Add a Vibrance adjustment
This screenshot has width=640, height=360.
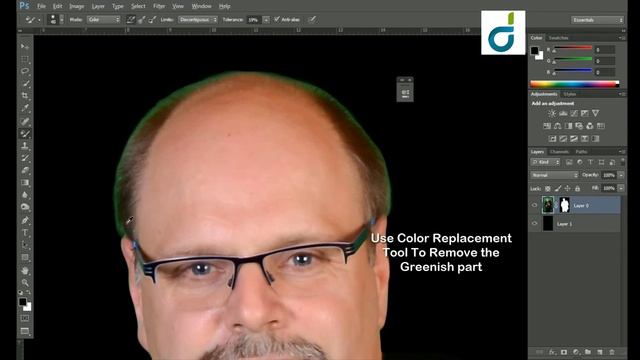point(596,113)
